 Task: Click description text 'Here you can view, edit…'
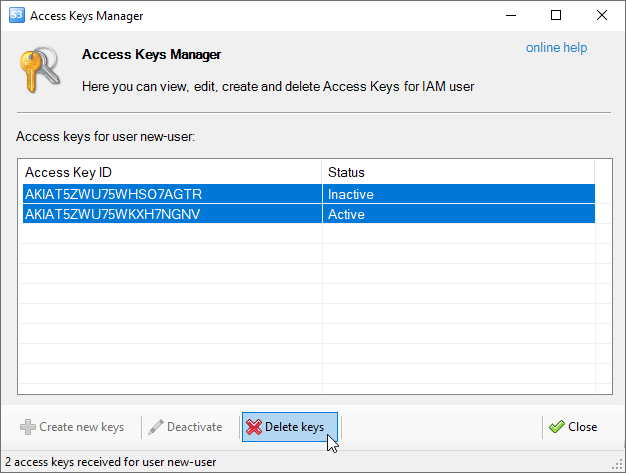tap(278, 87)
